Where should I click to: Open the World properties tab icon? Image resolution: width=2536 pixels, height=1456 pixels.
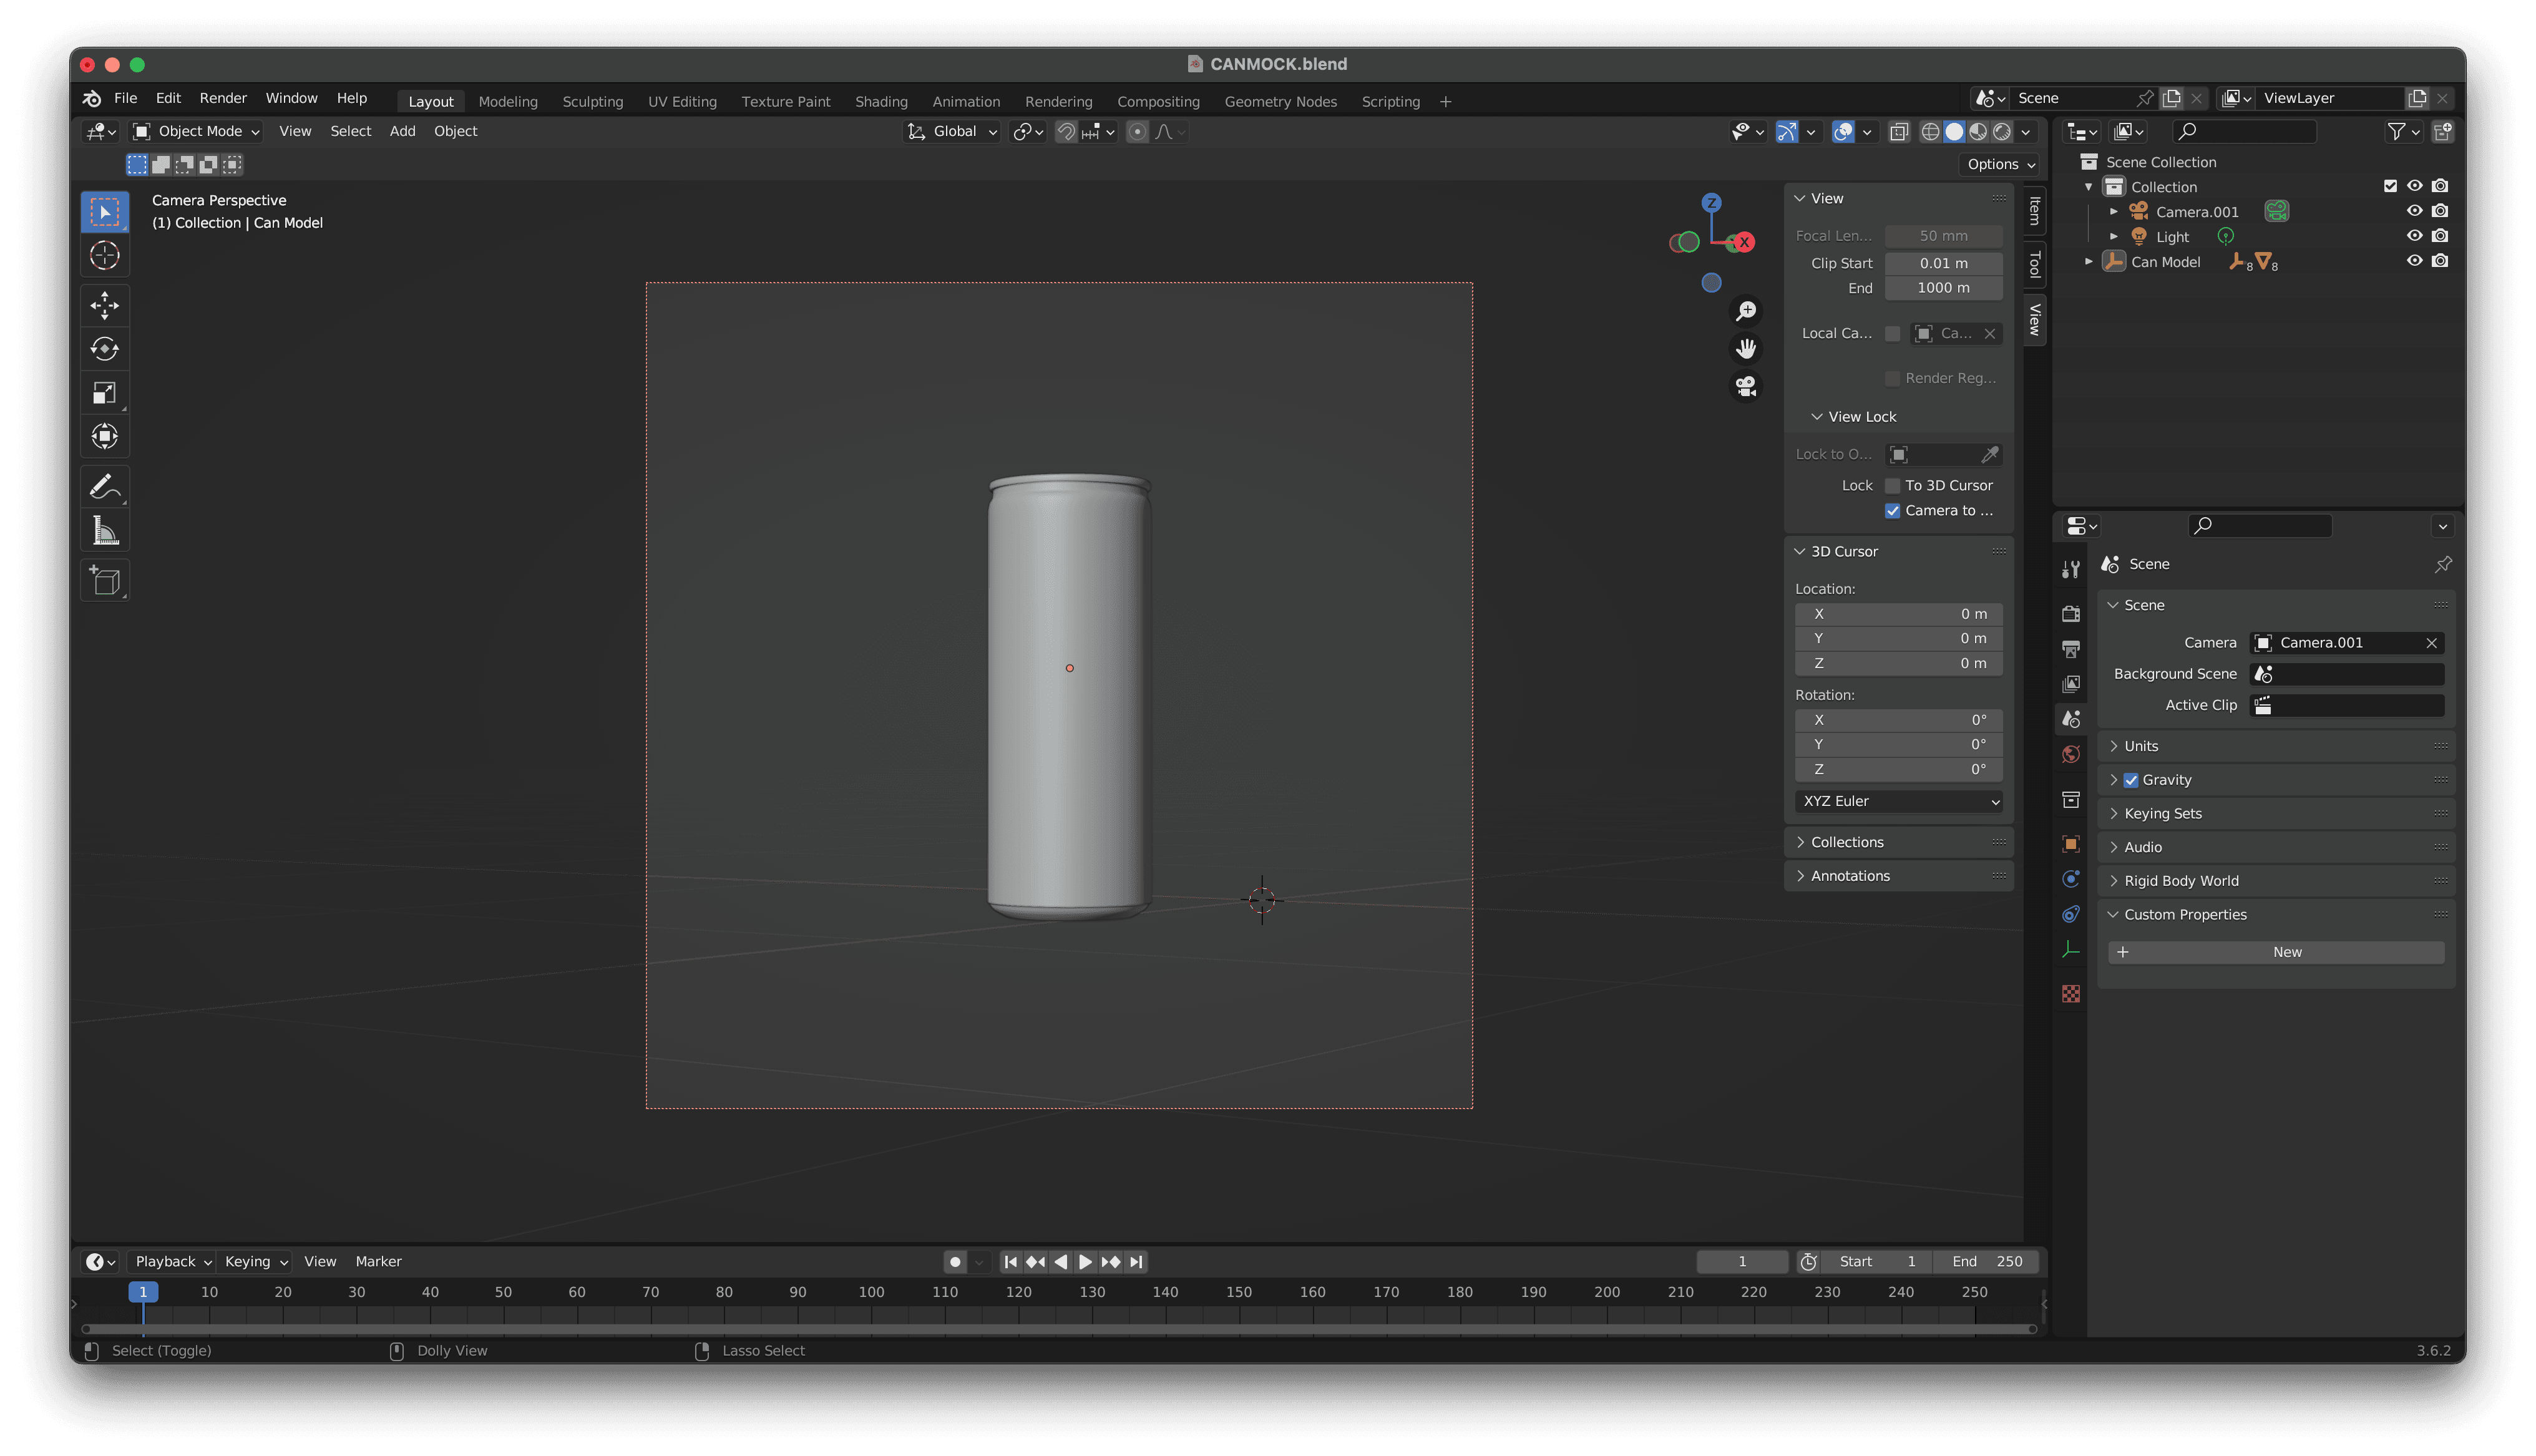pyautogui.click(x=2071, y=754)
